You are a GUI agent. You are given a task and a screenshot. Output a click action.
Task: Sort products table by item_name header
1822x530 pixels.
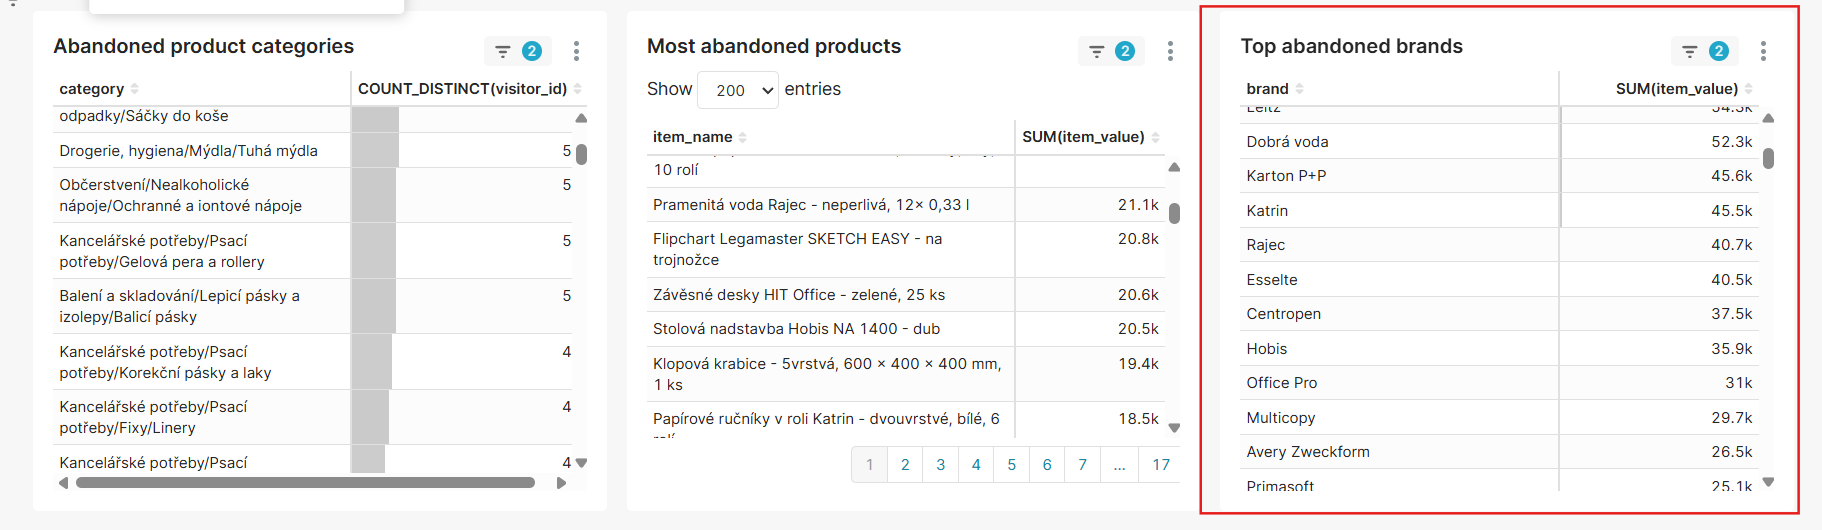[693, 137]
